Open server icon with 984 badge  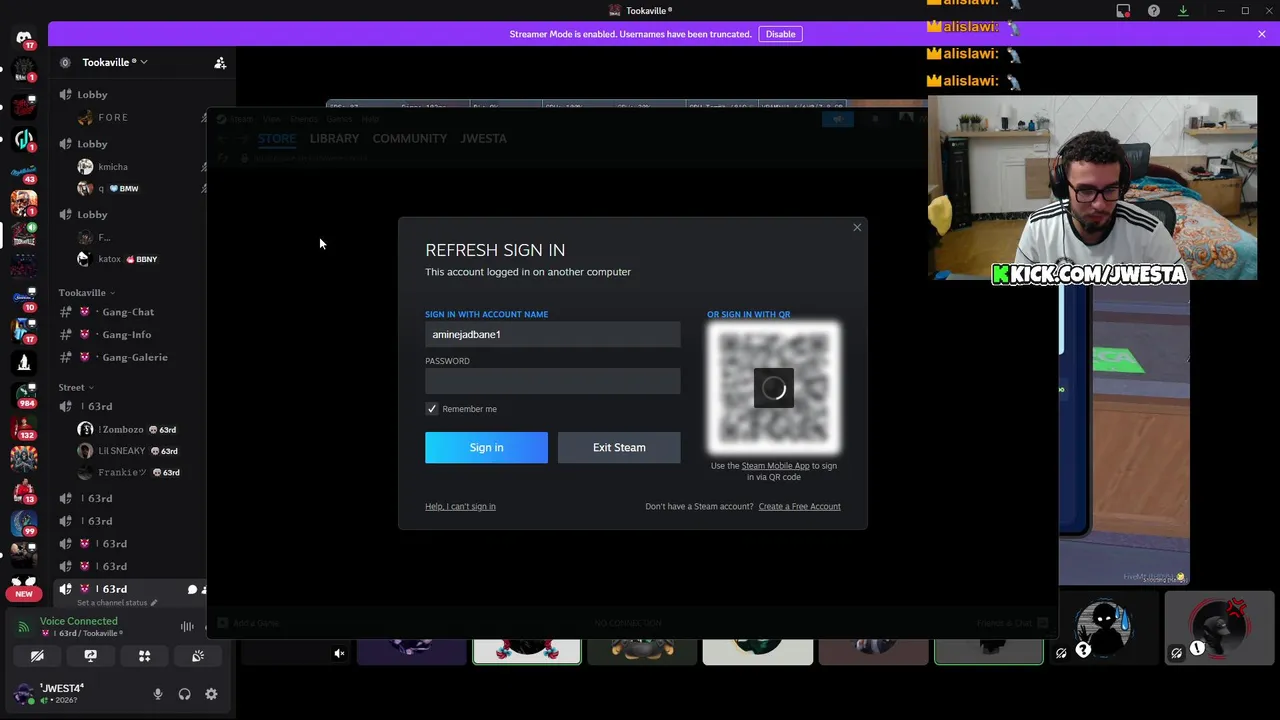coord(24,396)
